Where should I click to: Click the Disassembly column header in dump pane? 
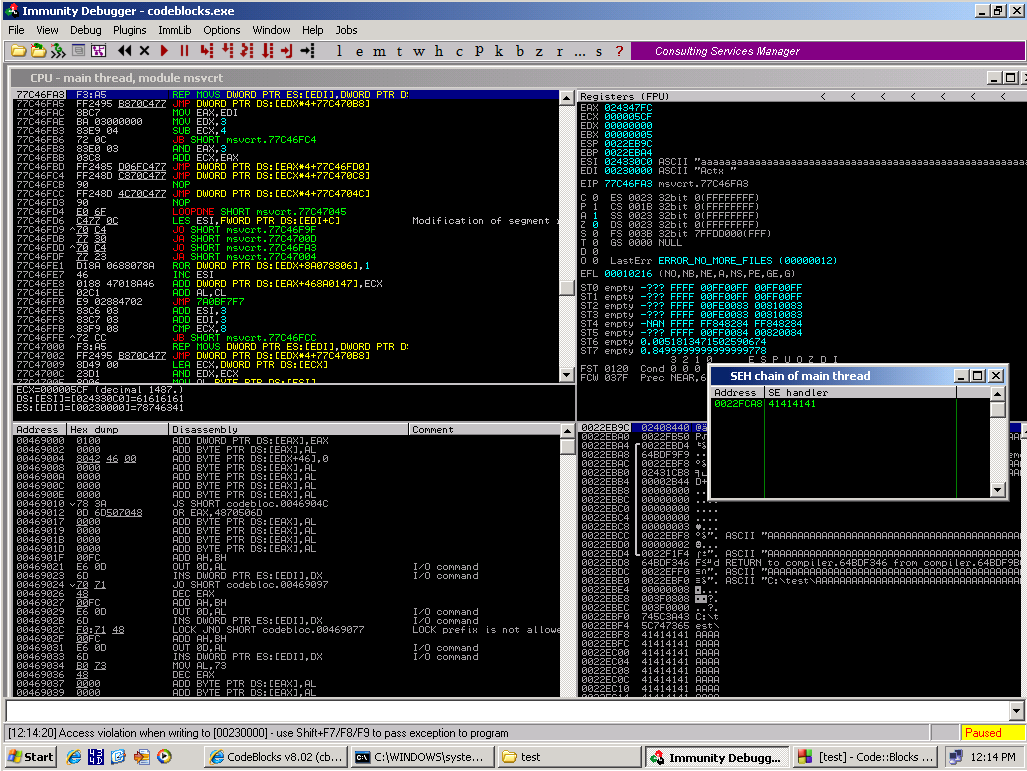[x=288, y=430]
